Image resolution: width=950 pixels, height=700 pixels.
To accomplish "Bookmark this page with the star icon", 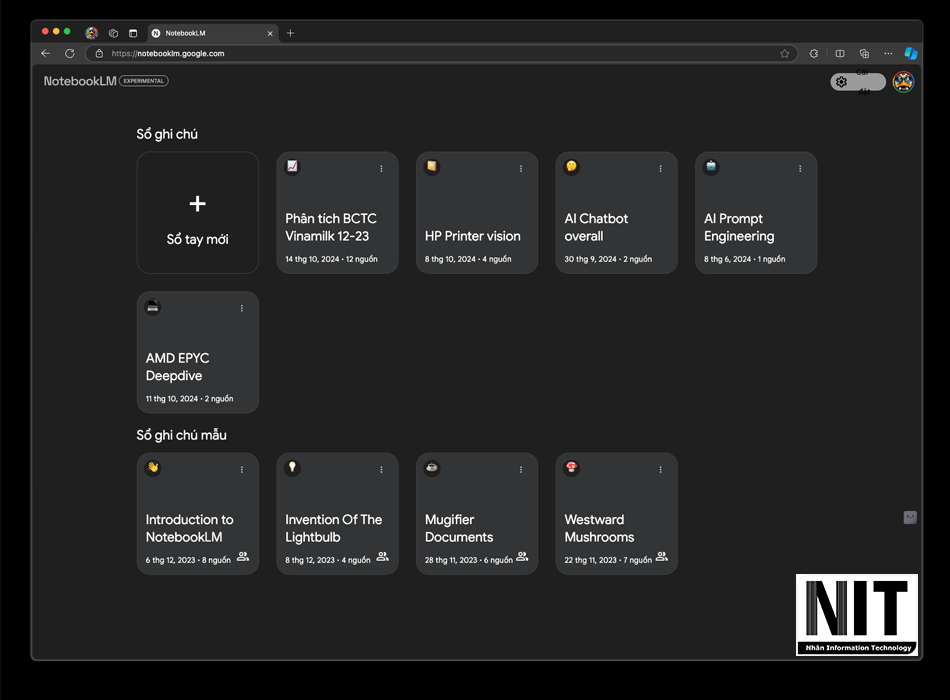I will point(785,53).
